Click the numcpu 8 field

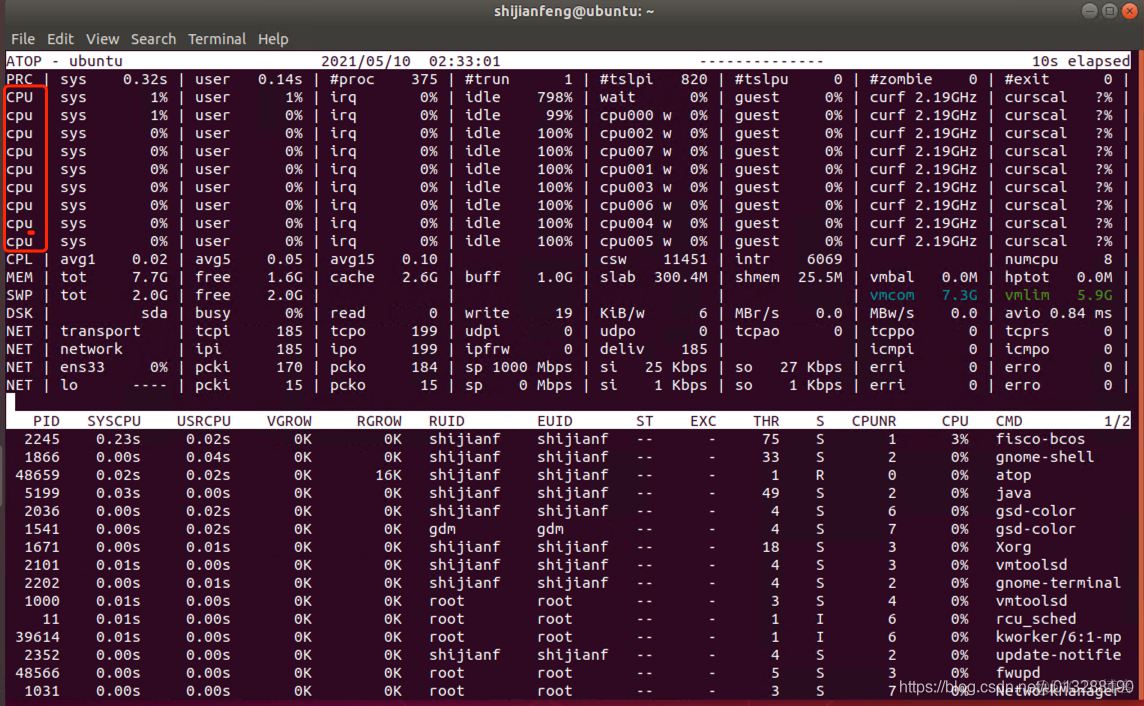click(x=1059, y=259)
